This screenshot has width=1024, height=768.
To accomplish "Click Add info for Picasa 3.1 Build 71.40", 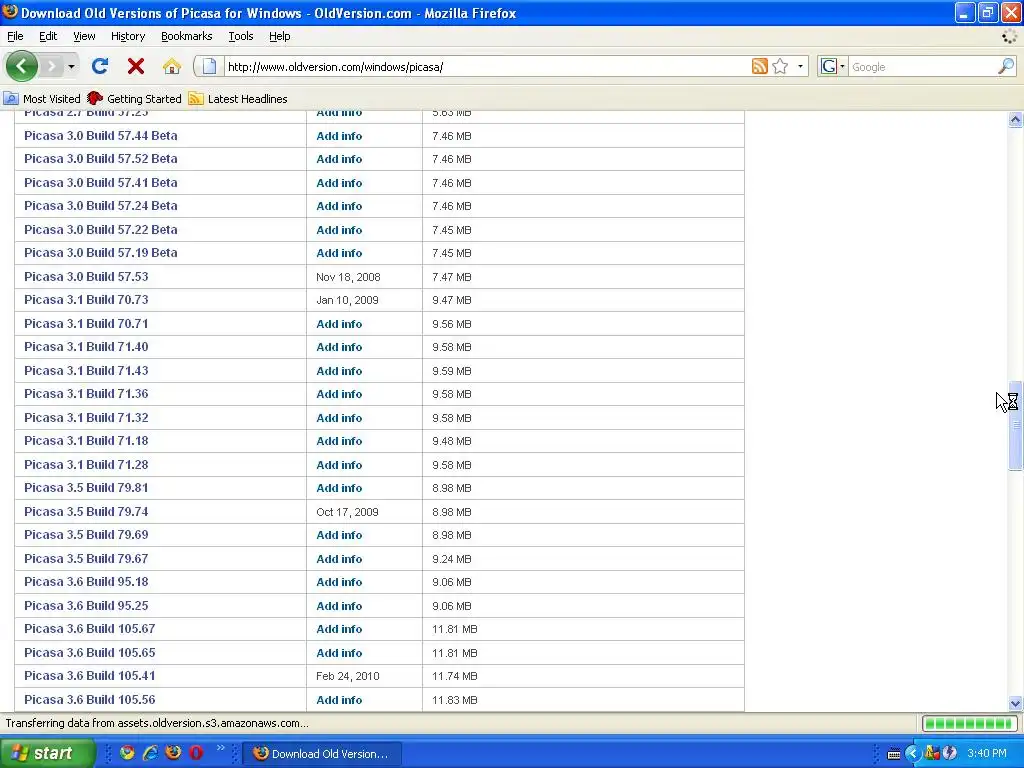I will pos(339,347).
